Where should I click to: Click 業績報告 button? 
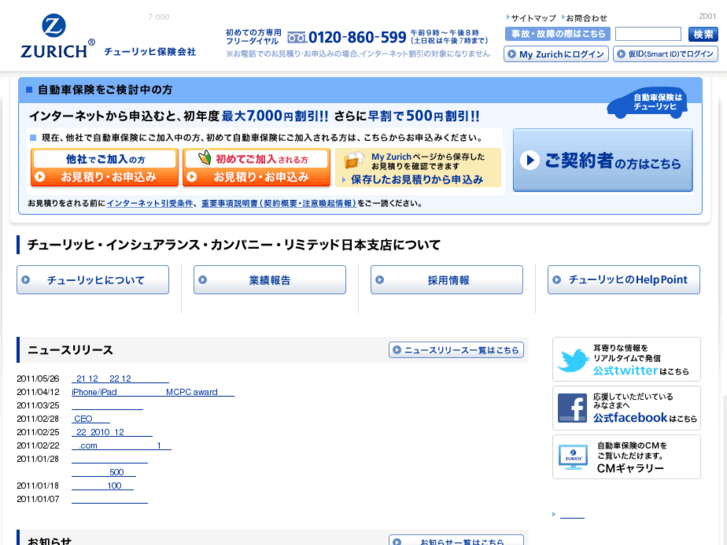[x=270, y=280]
